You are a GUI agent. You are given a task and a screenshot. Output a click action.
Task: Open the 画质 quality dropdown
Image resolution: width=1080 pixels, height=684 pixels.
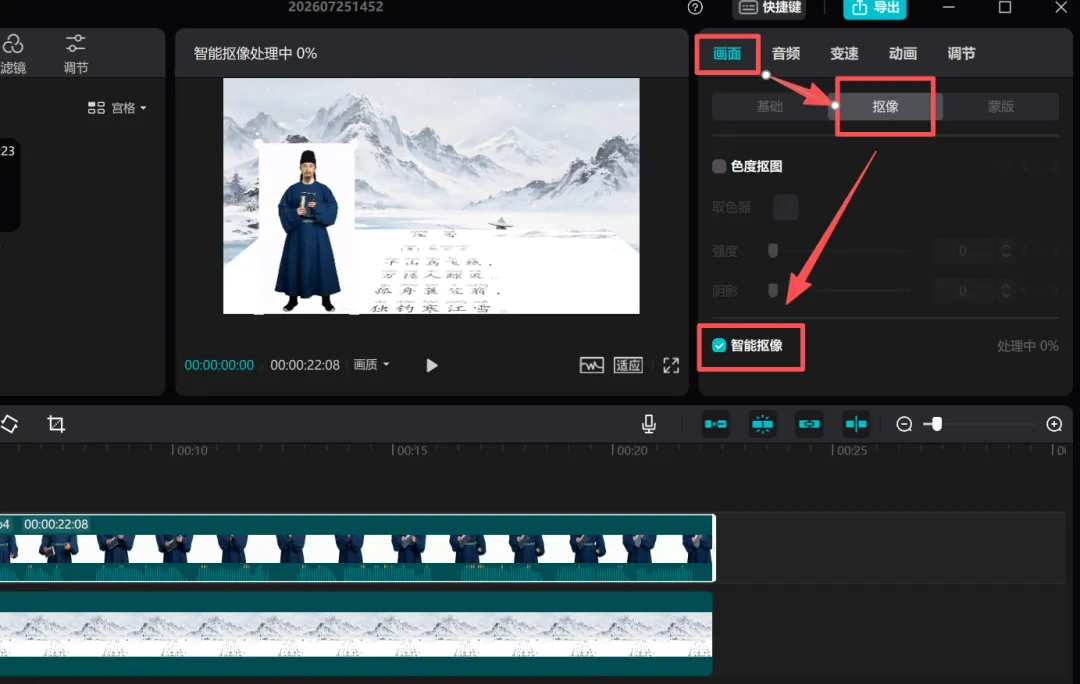(371, 364)
